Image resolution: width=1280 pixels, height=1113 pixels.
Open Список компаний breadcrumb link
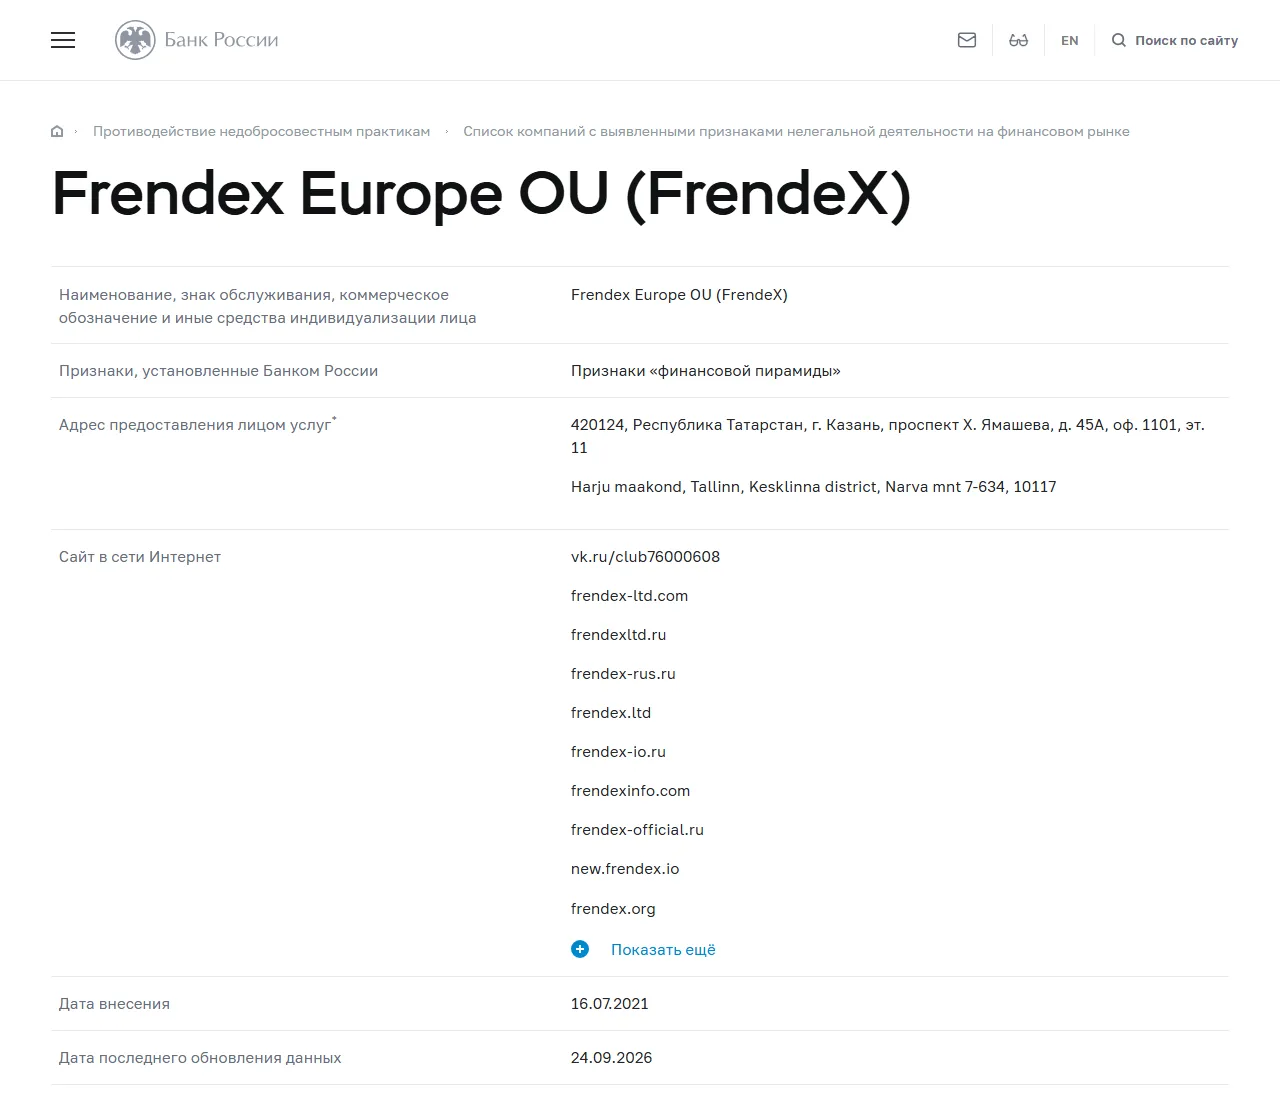click(796, 131)
